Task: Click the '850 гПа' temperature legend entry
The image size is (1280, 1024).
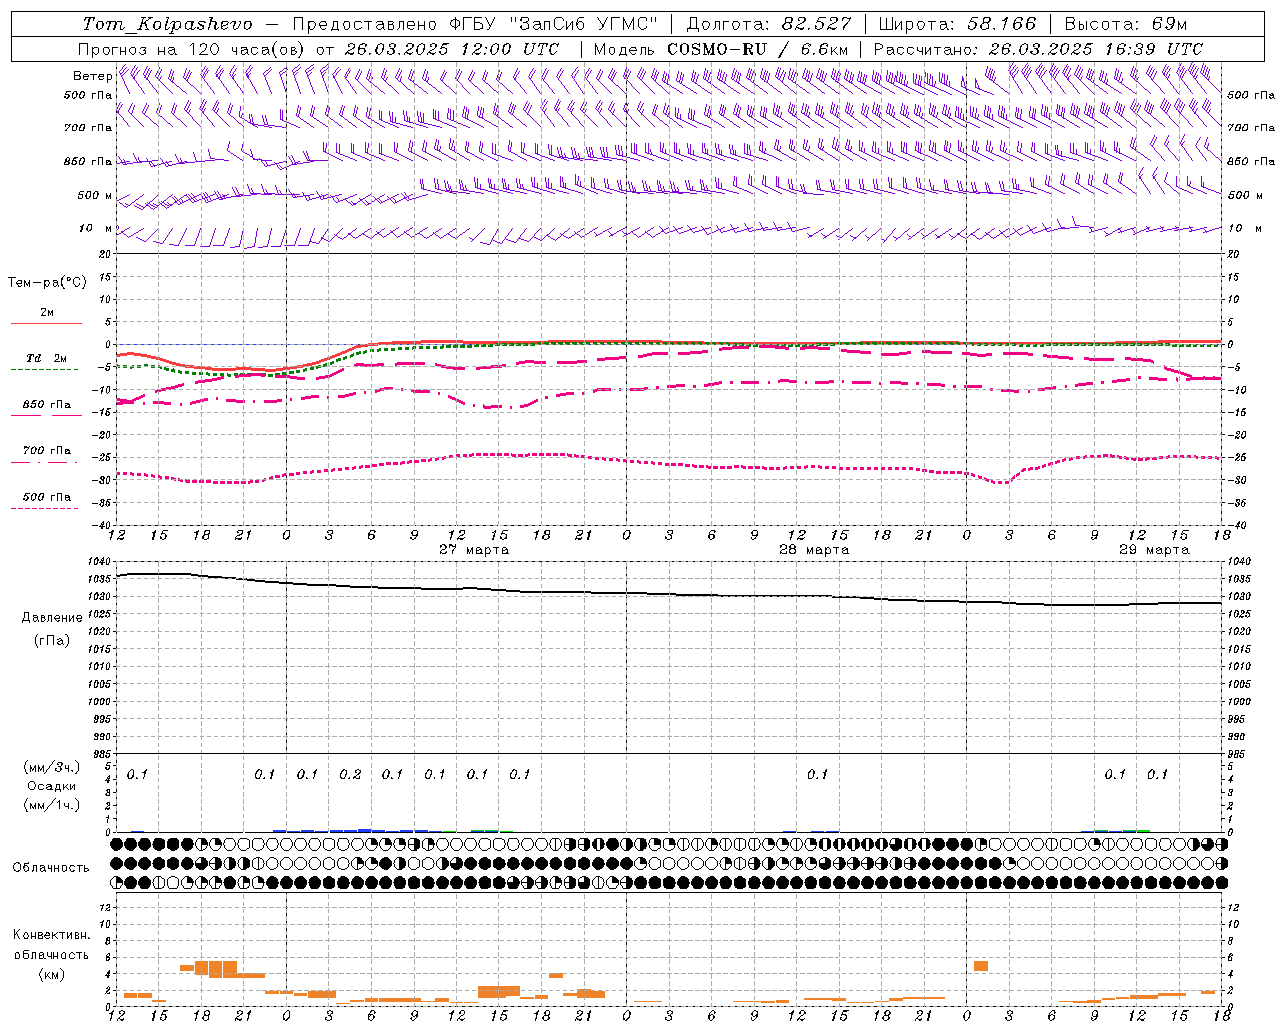Action: [47, 405]
